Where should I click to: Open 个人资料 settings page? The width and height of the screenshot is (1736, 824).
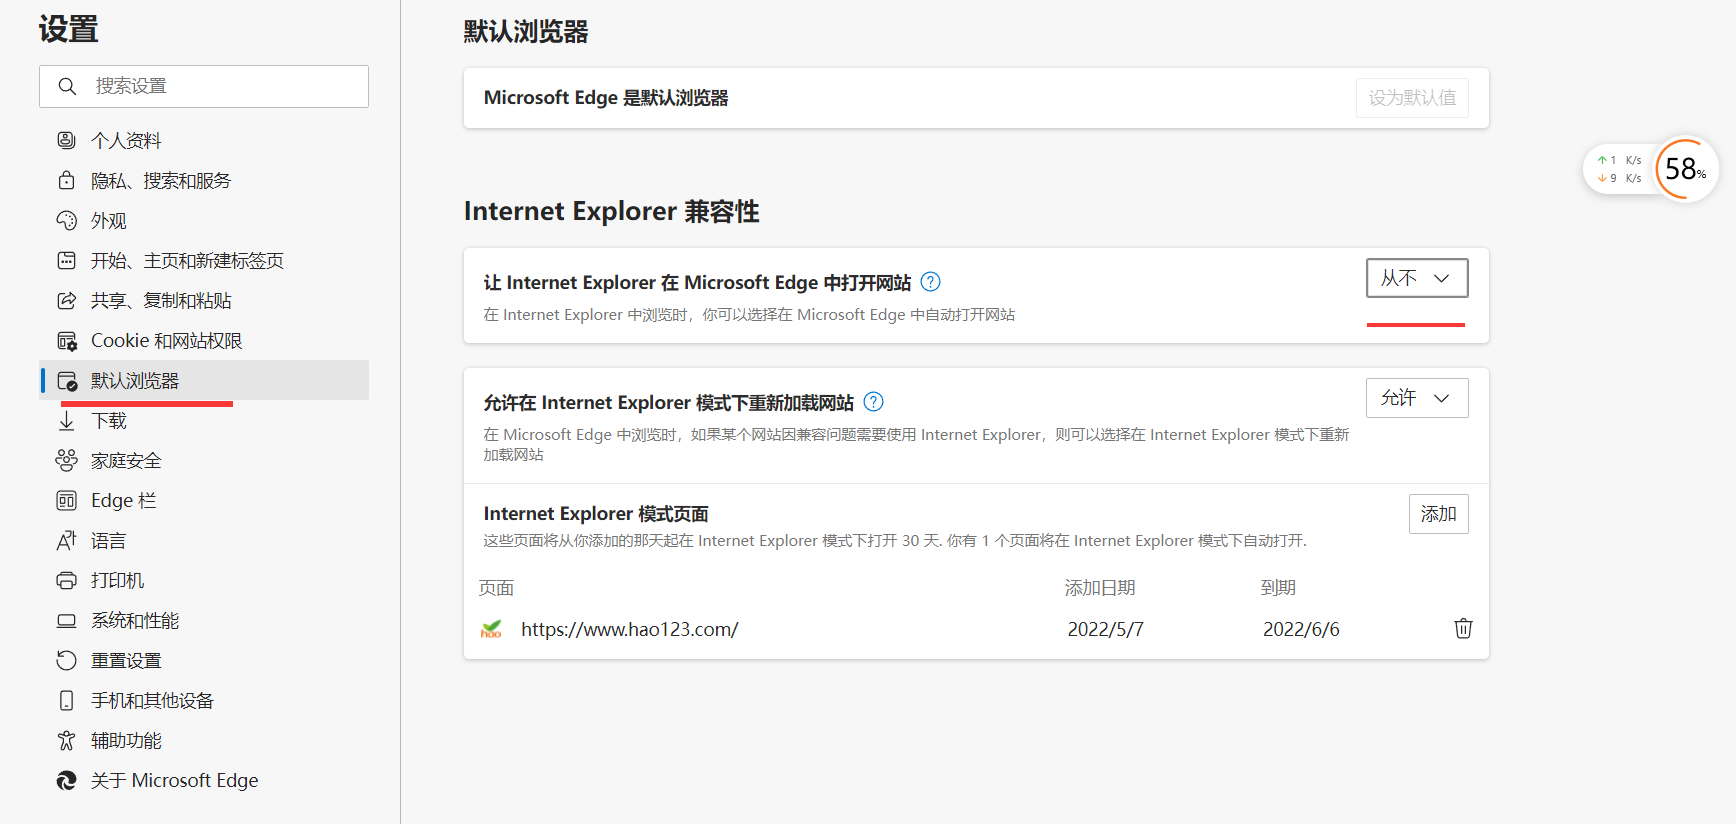point(204,140)
